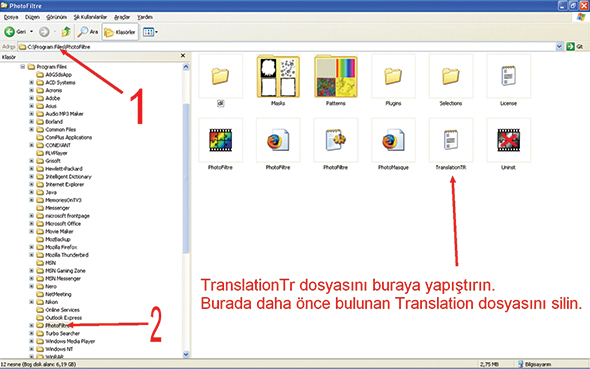
Task: Select the TranslationTR file icon
Action: point(451,140)
